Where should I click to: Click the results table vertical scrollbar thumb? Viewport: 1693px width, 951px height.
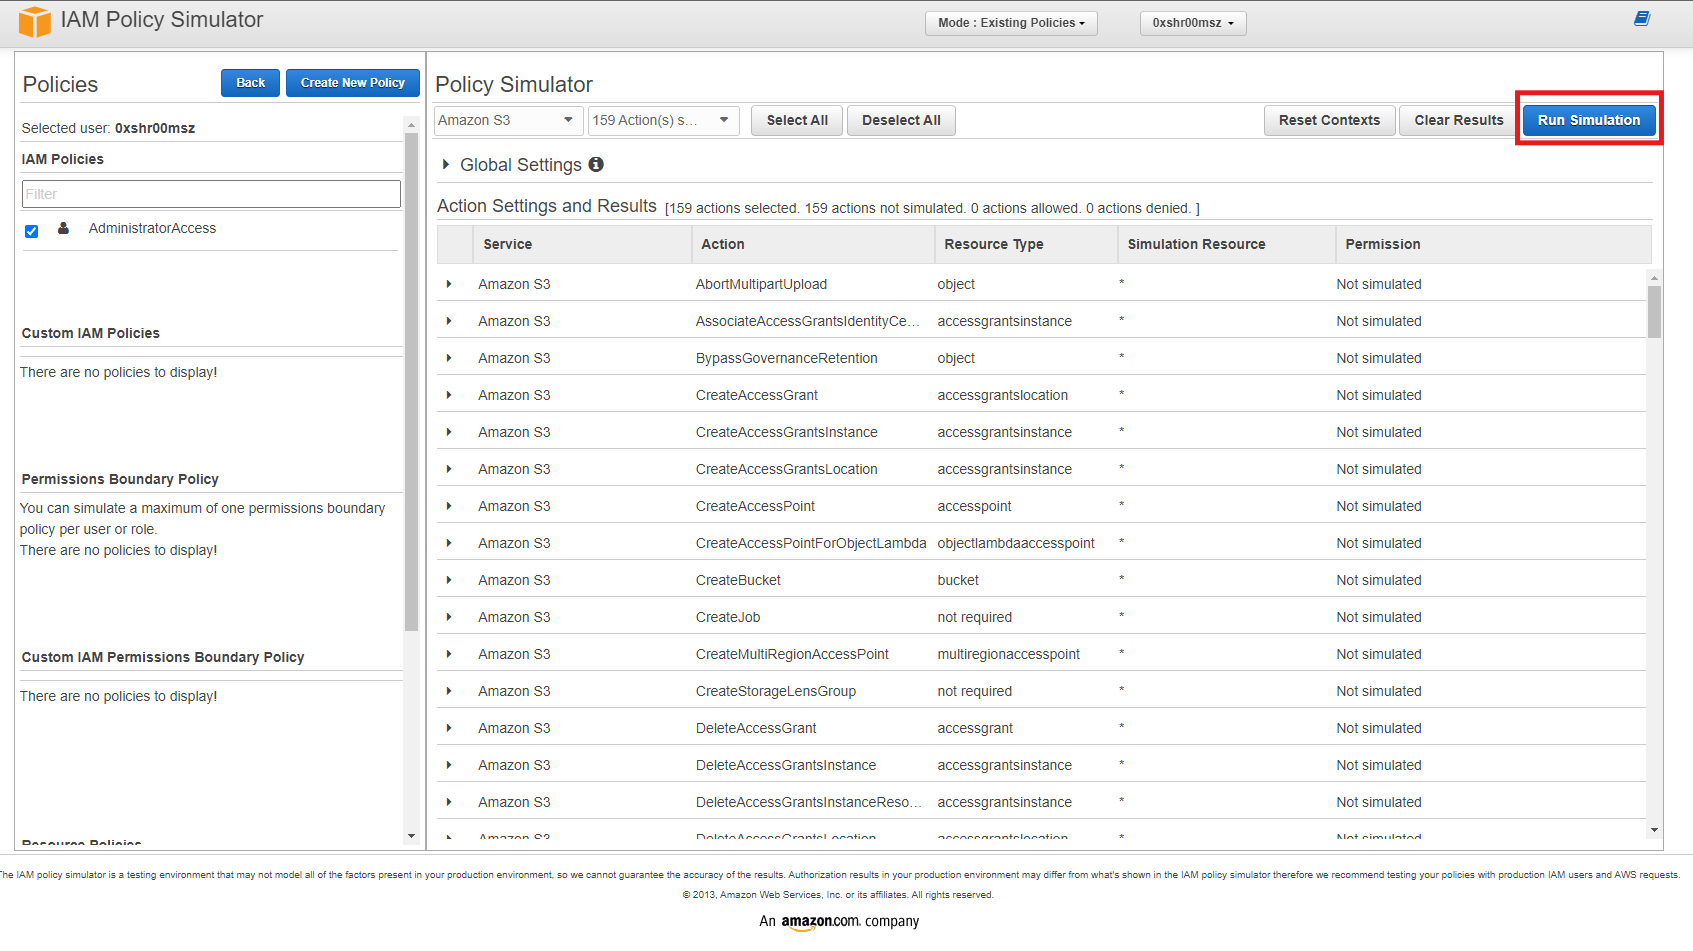pyautogui.click(x=1654, y=311)
